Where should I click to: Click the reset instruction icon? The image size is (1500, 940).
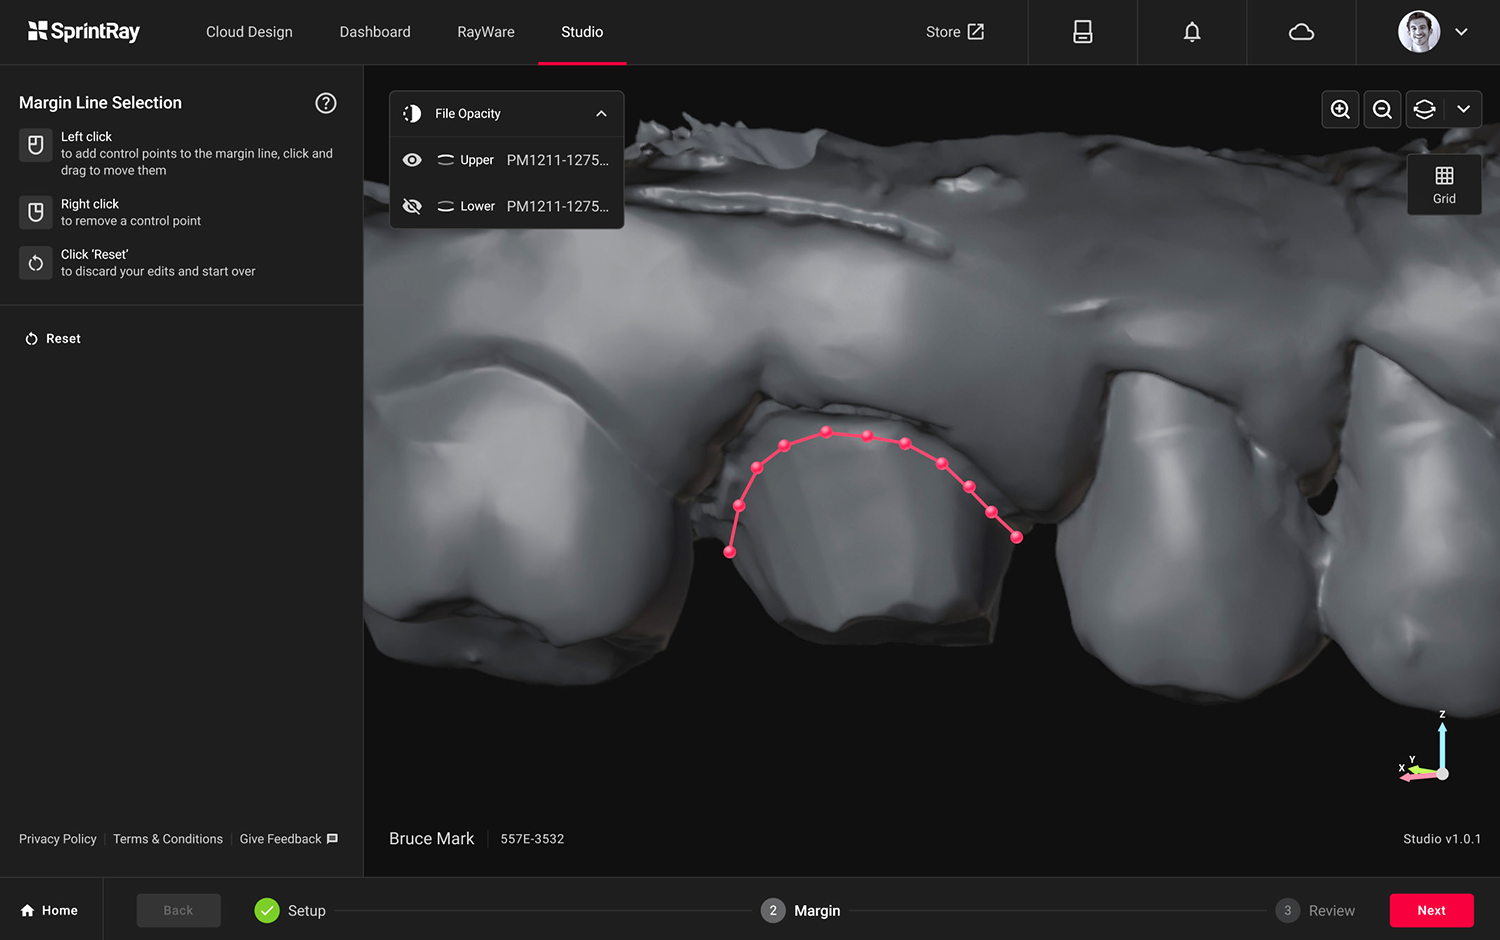pos(36,263)
